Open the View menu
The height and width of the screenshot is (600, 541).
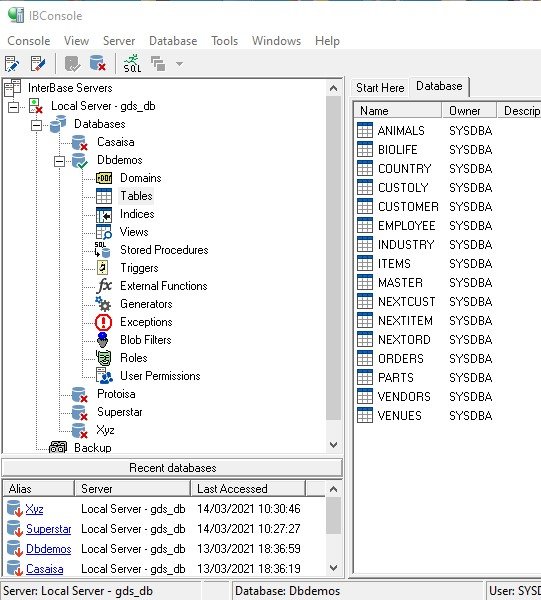click(x=77, y=41)
